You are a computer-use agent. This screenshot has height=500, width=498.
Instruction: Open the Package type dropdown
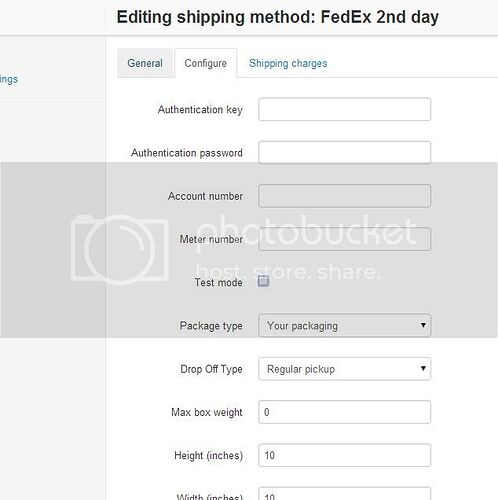coord(344,325)
